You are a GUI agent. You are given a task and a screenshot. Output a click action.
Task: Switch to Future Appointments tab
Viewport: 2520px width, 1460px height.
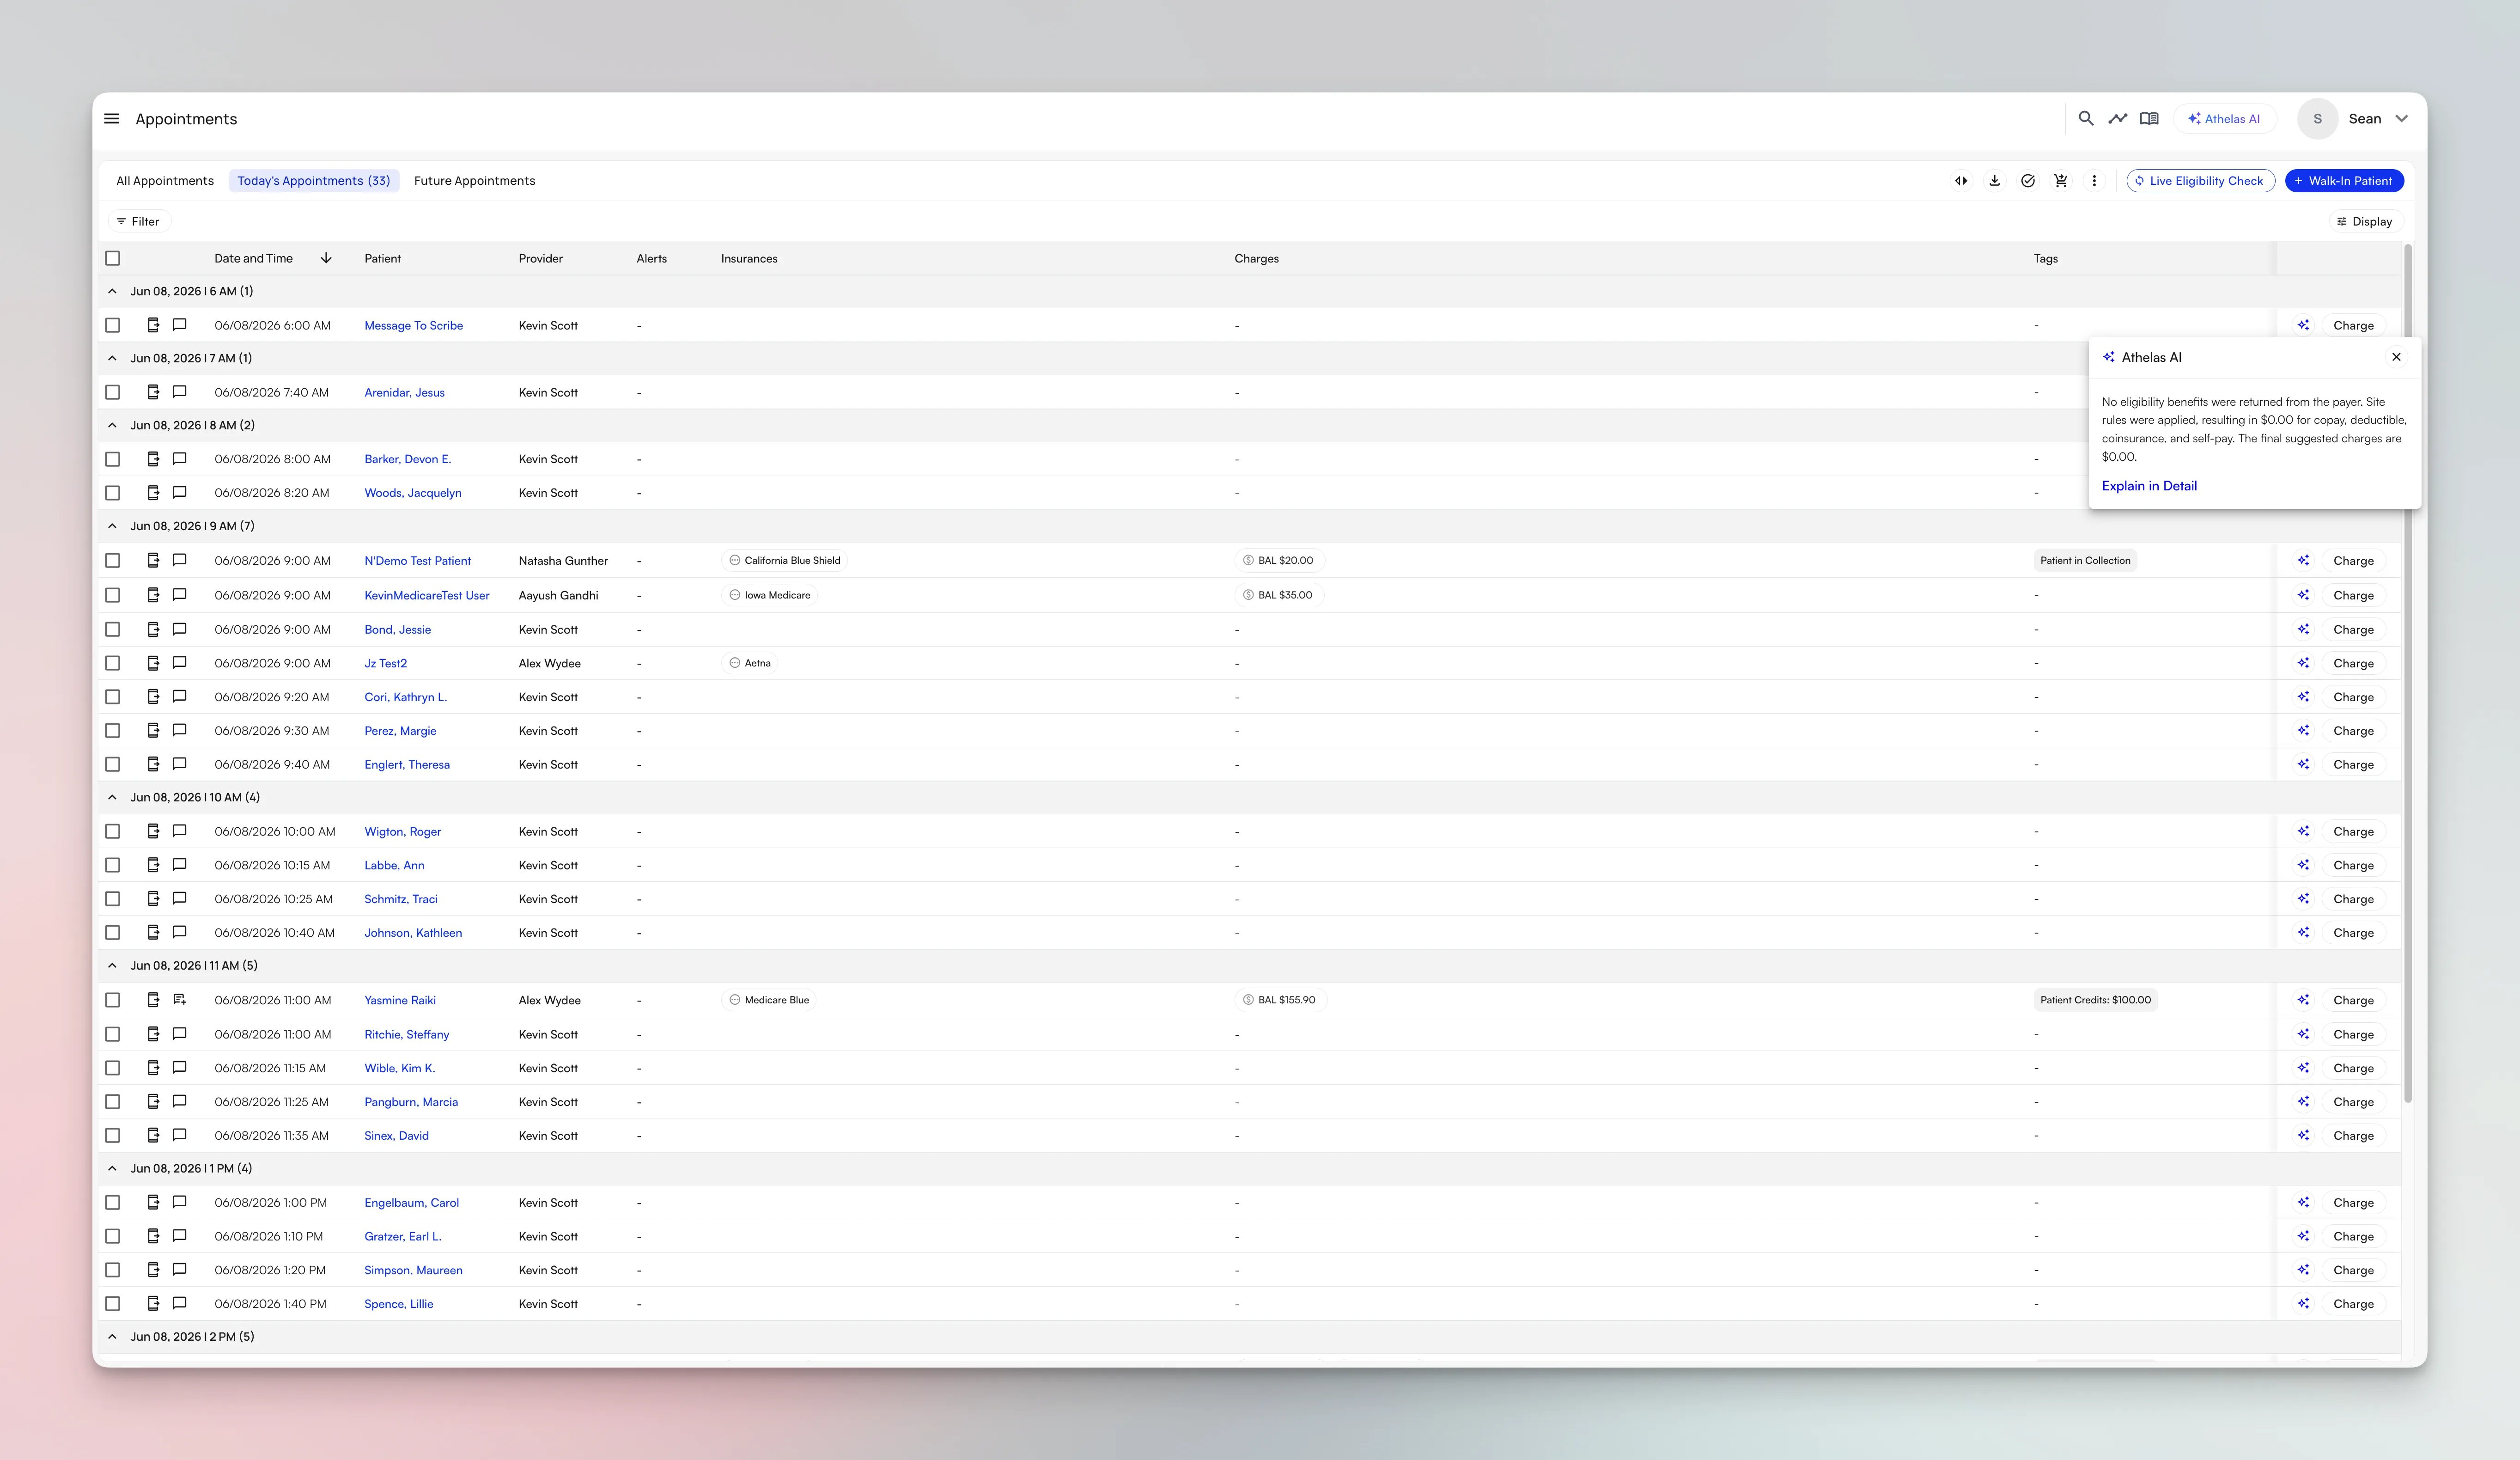(x=475, y=181)
